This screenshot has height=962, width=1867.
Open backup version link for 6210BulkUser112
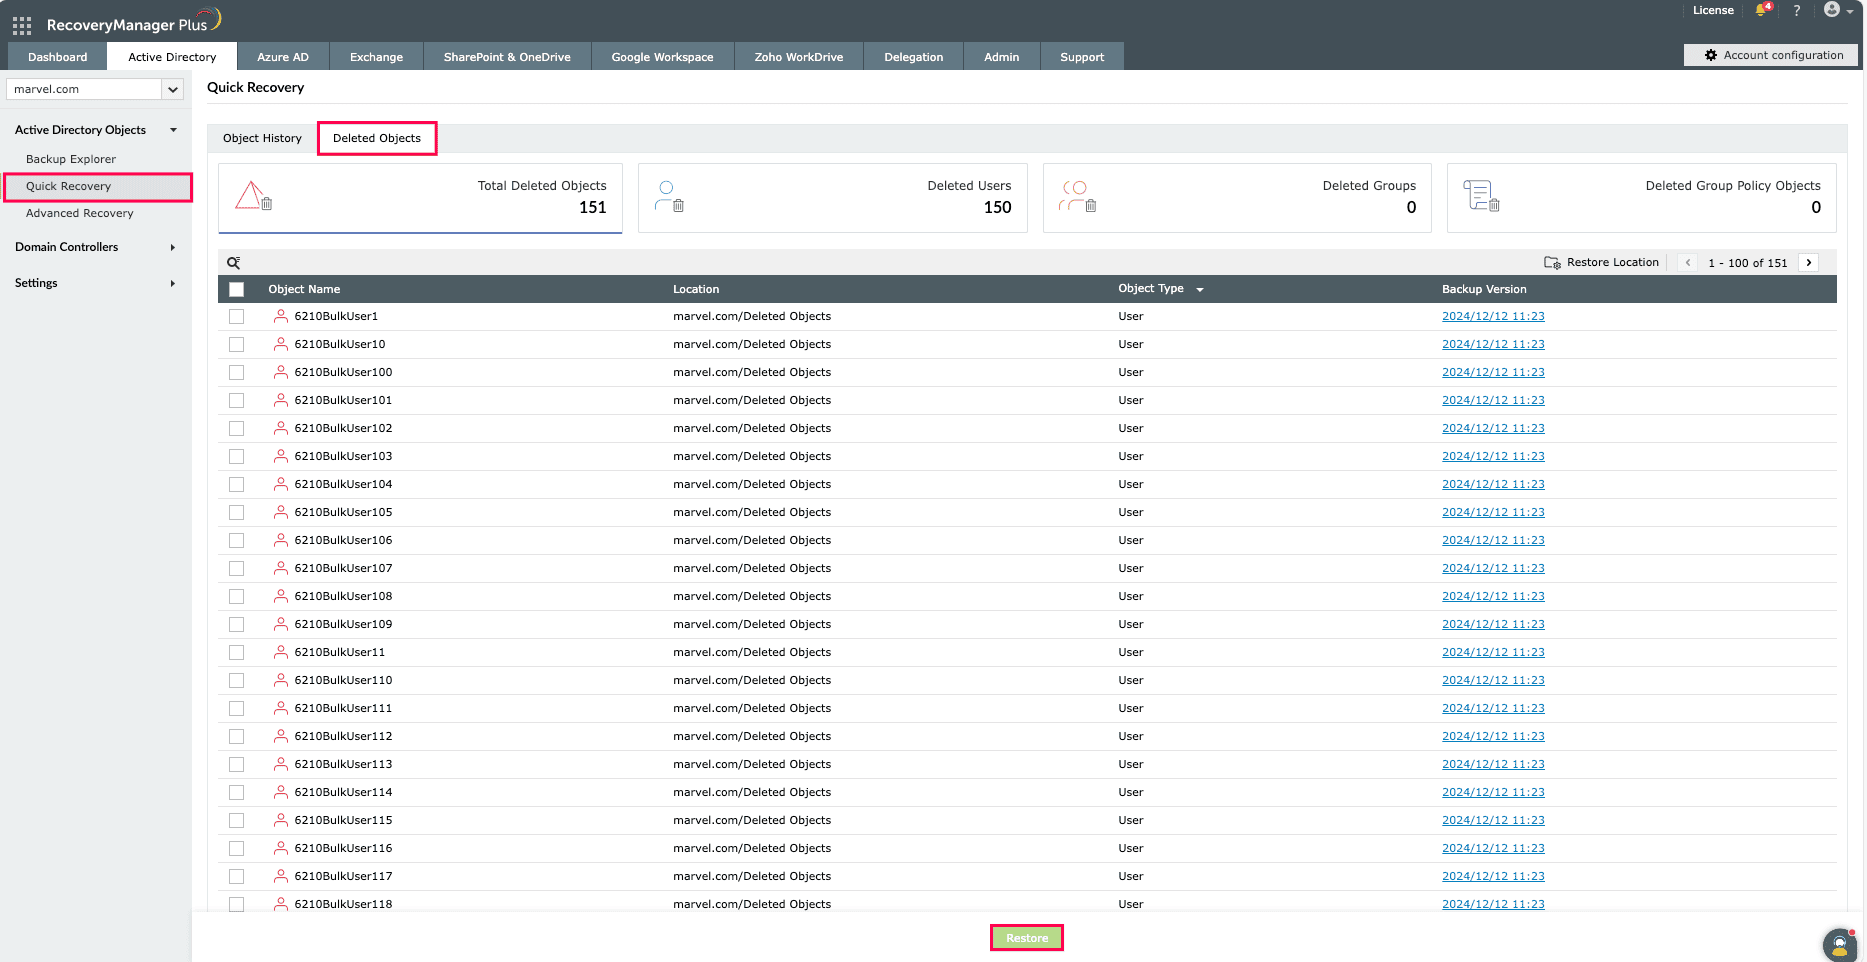pyautogui.click(x=1493, y=736)
